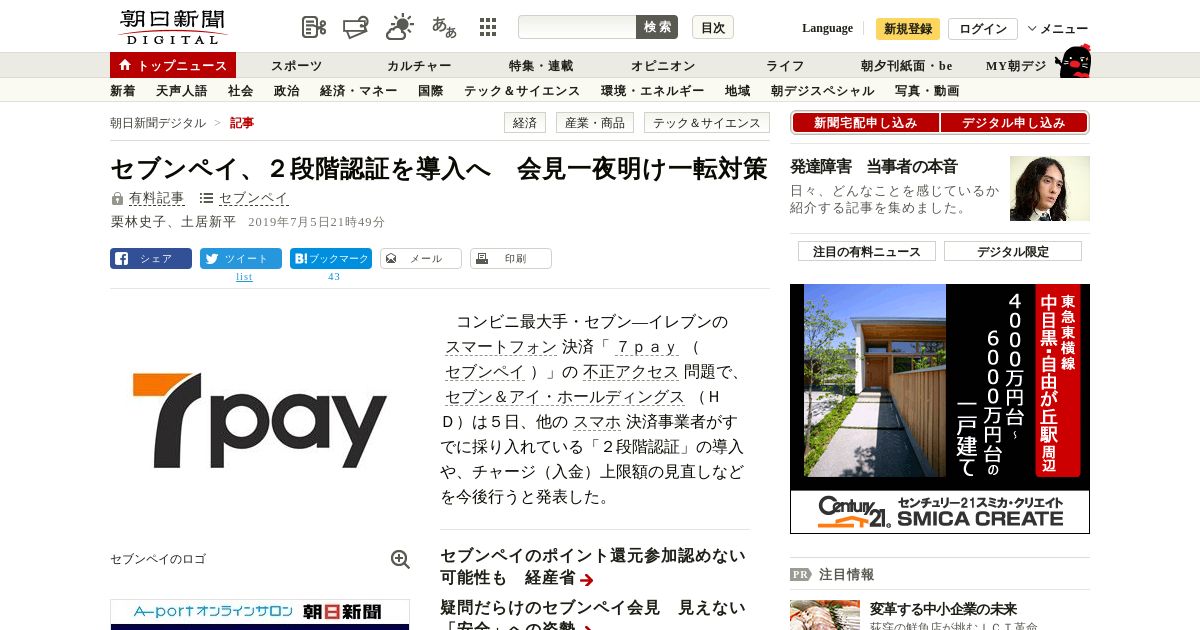Select the カルチャー tab

tap(419, 65)
